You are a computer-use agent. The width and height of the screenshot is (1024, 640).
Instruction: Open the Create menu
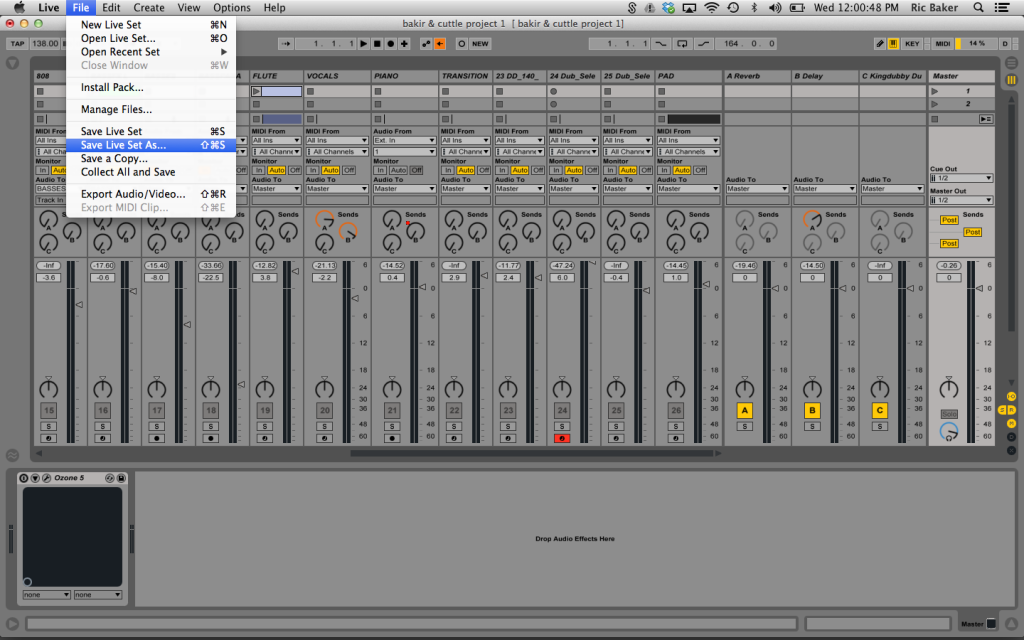[149, 8]
